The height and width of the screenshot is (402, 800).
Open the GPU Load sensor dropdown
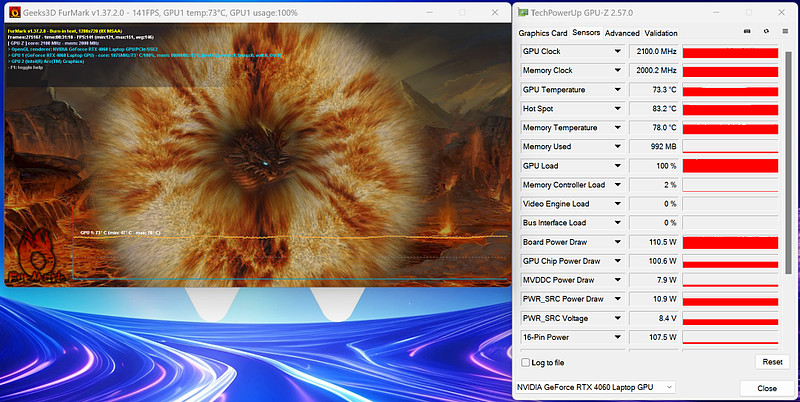617,166
